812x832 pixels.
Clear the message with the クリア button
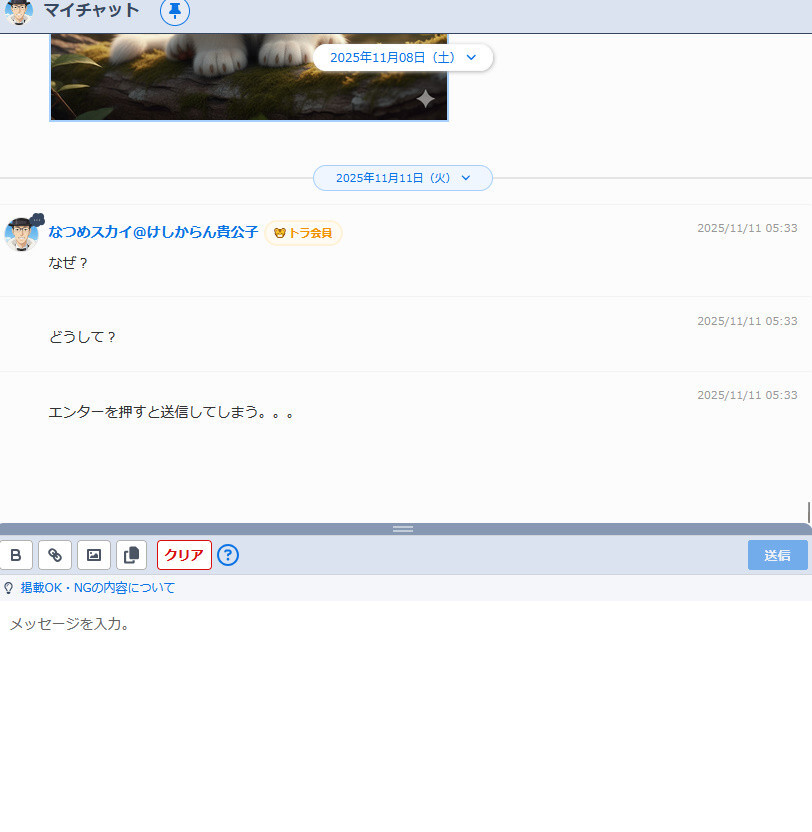183,555
